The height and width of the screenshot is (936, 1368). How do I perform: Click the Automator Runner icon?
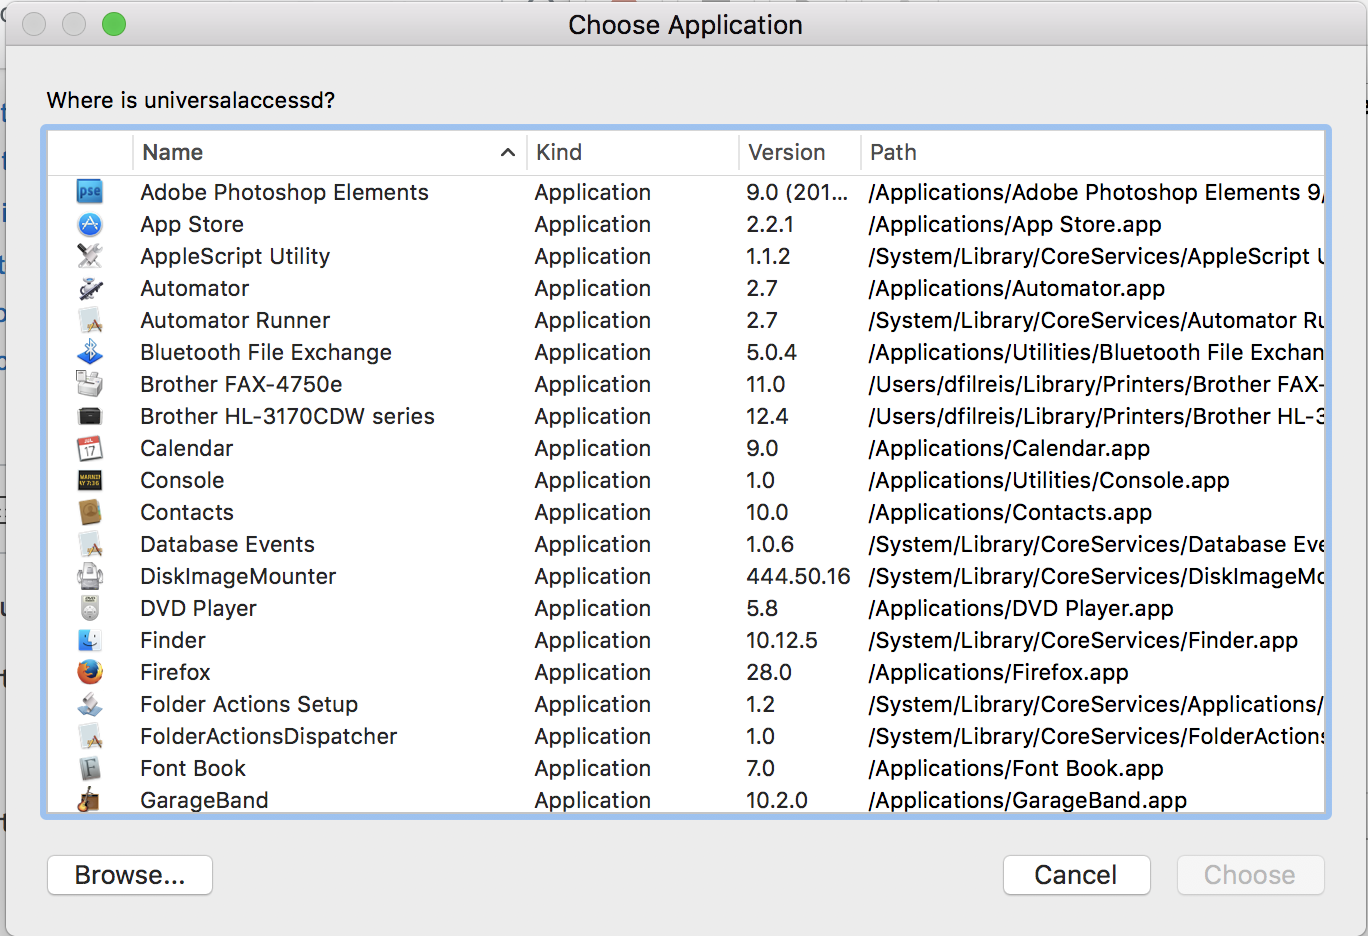90,320
